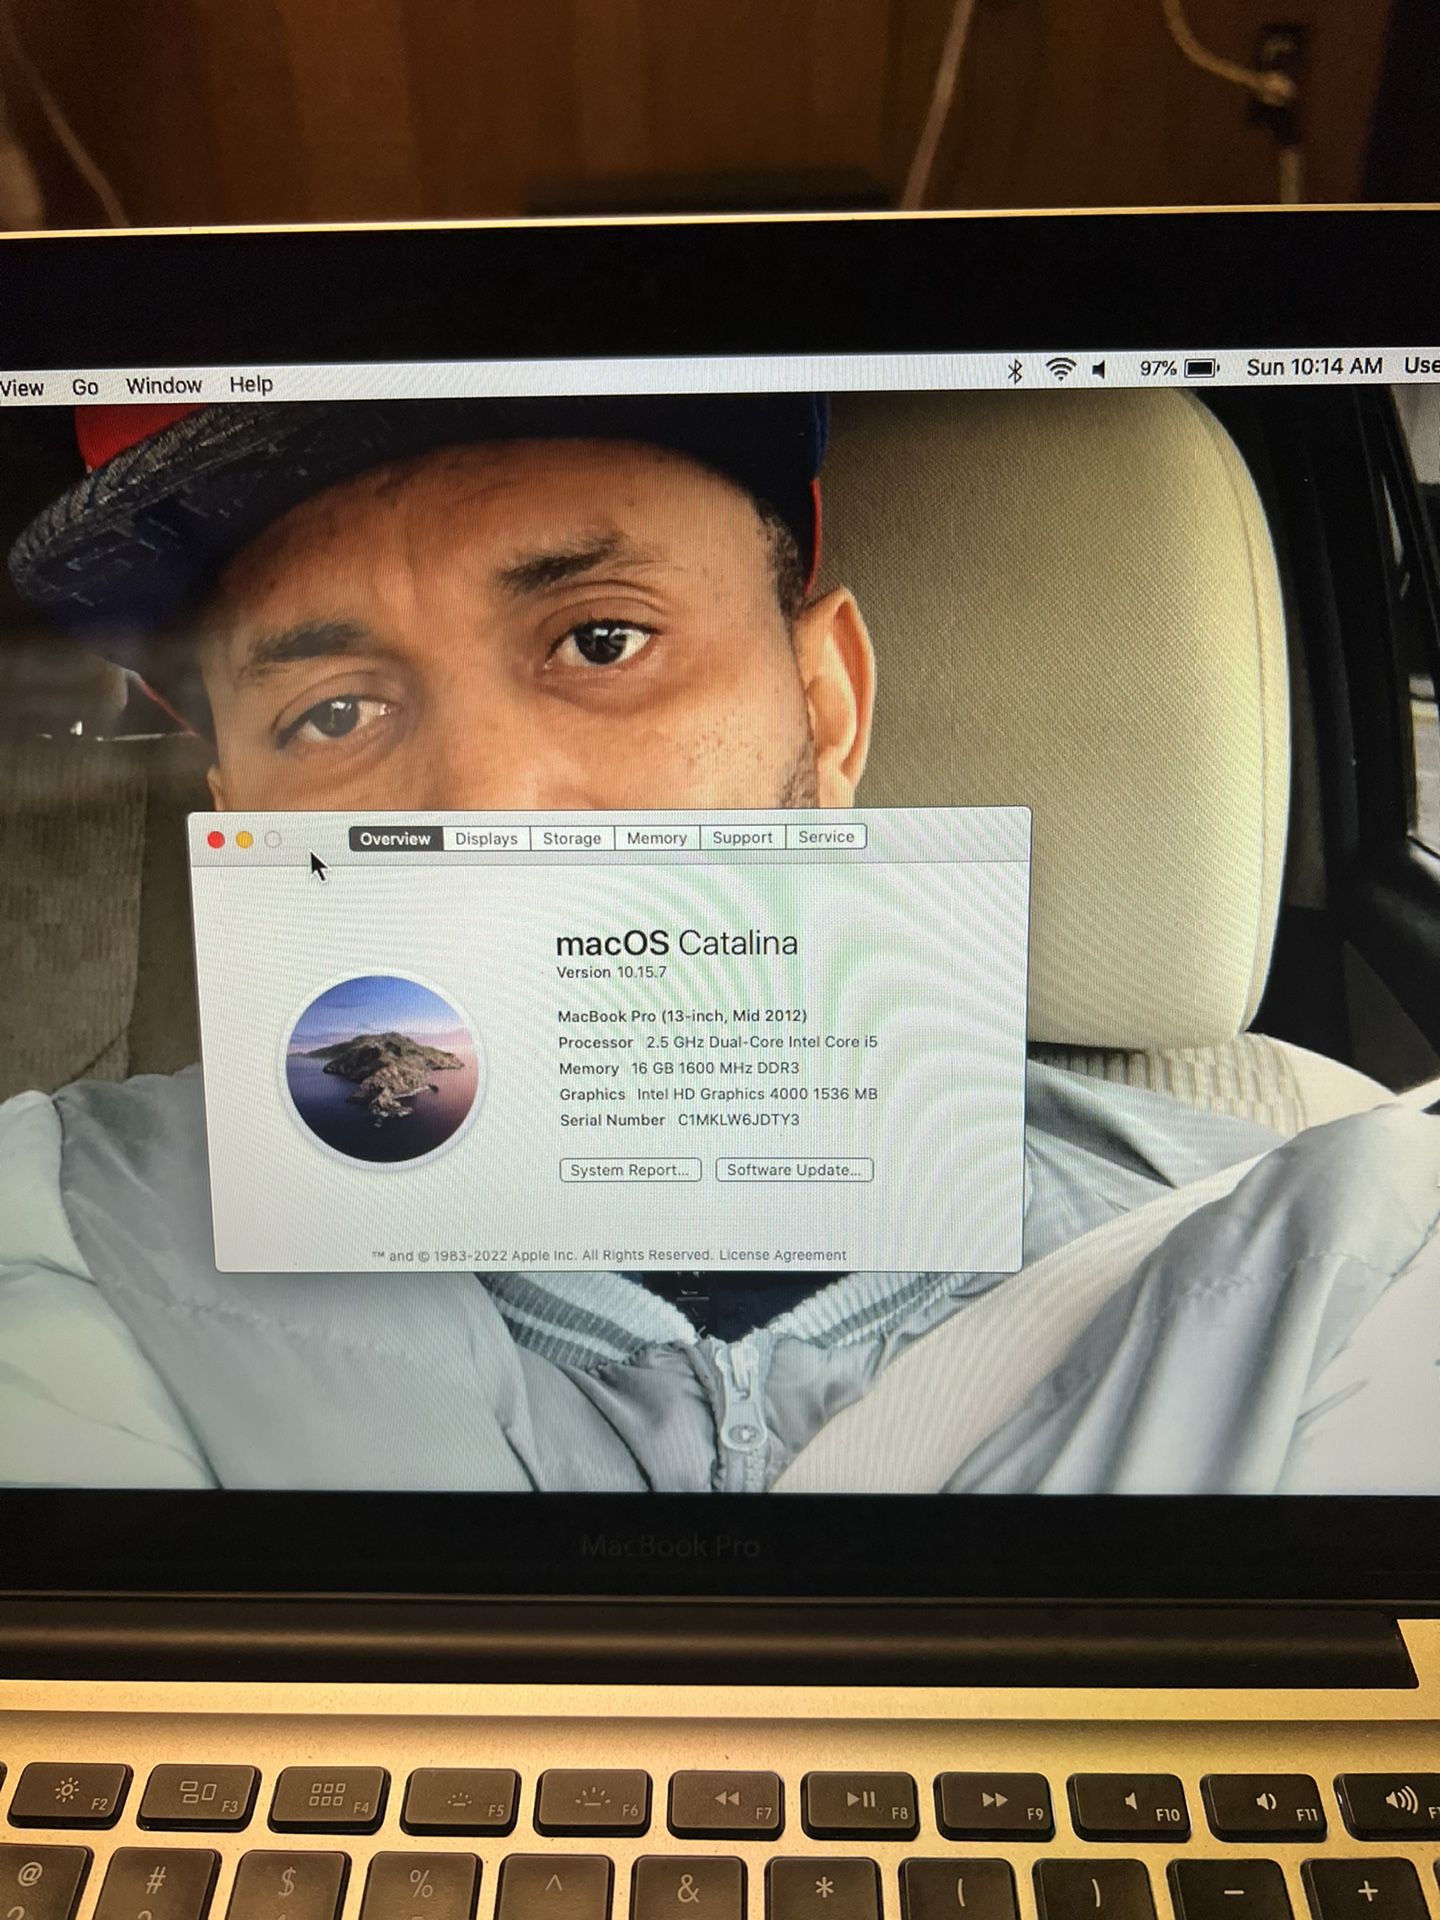Switch to the Memory tab
Viewport: 1440px width, 1920px height.
click(x=657, y=838)
